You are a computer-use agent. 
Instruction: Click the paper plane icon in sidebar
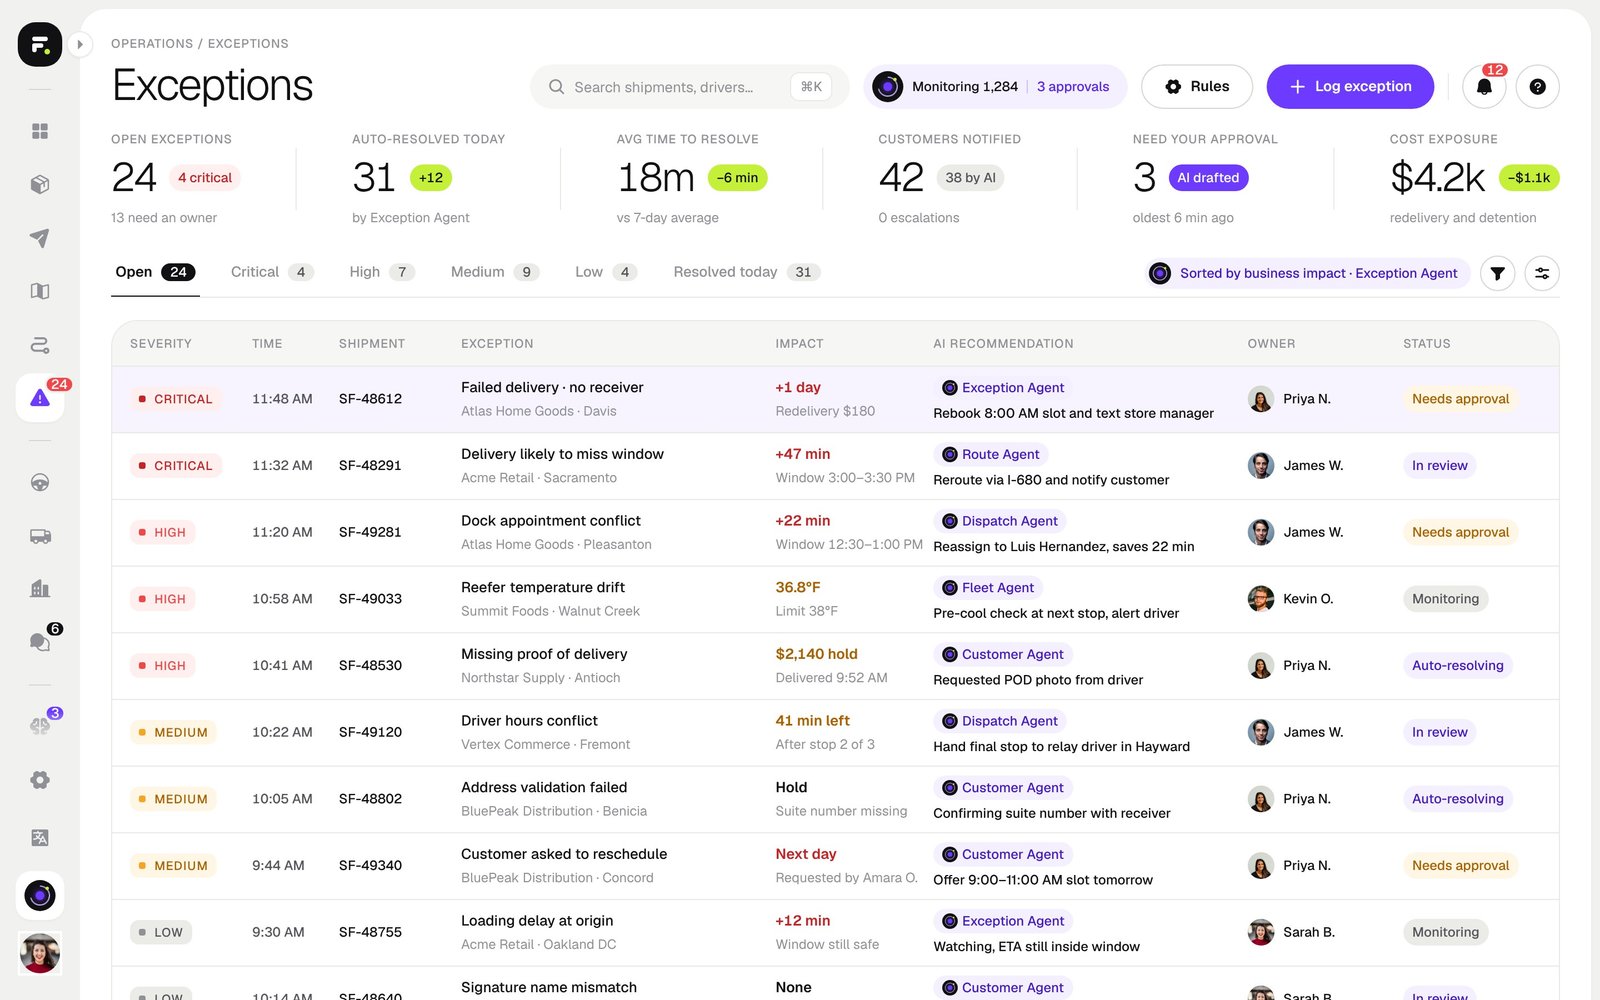pos(40,238)
